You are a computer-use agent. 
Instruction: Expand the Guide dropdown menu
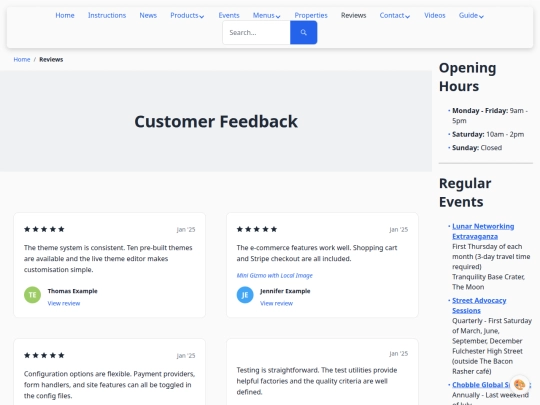pos(471,15)
